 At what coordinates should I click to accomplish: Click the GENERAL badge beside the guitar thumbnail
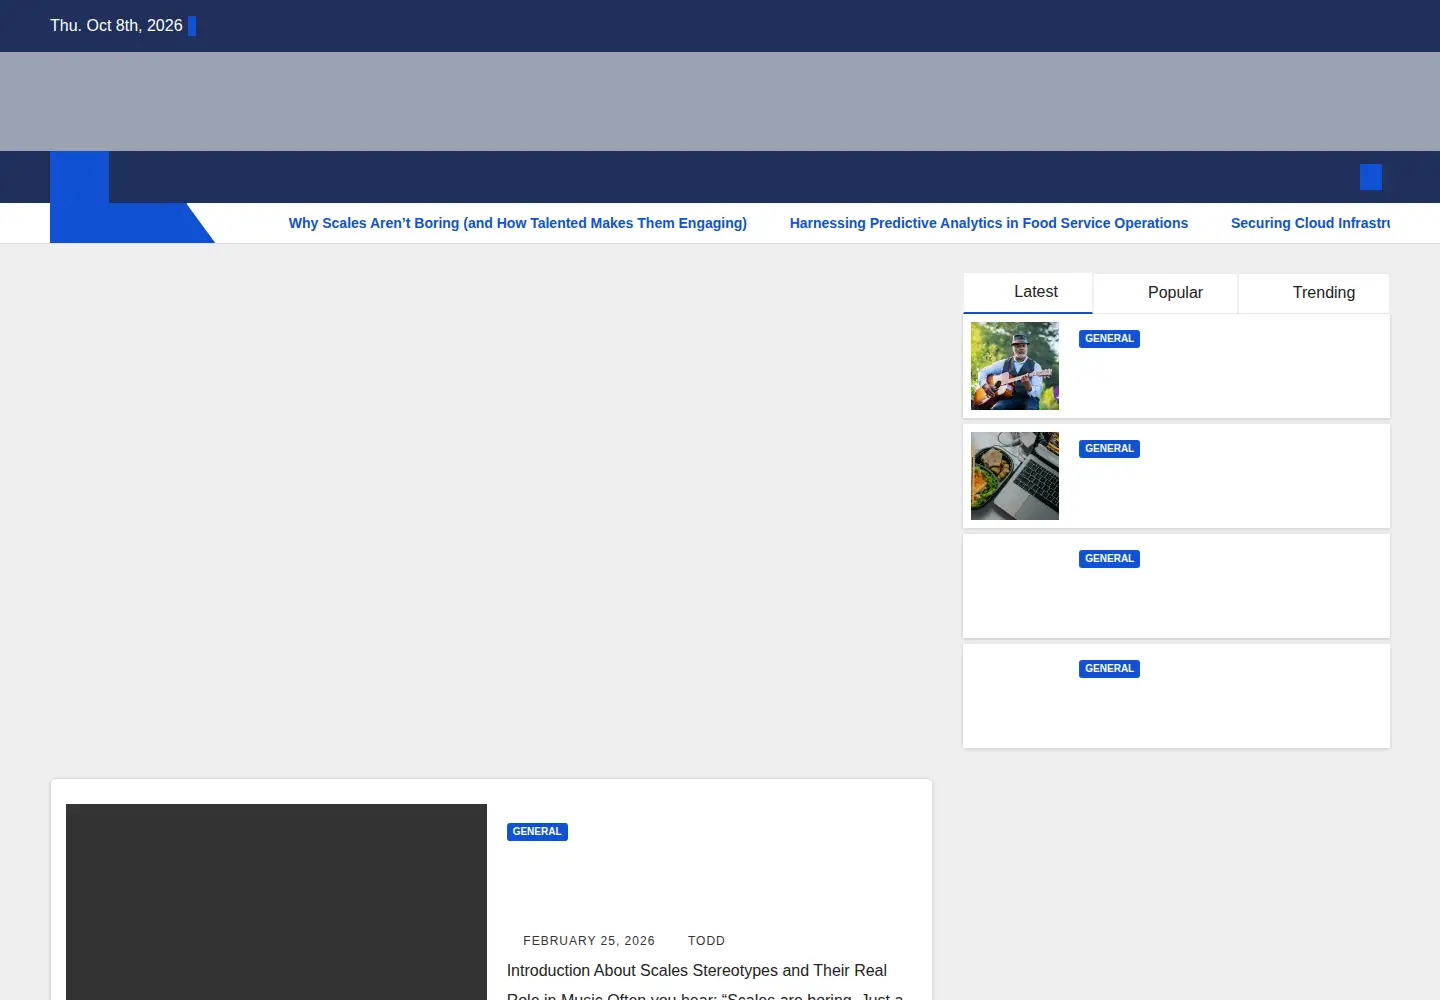coord(1109,339)
